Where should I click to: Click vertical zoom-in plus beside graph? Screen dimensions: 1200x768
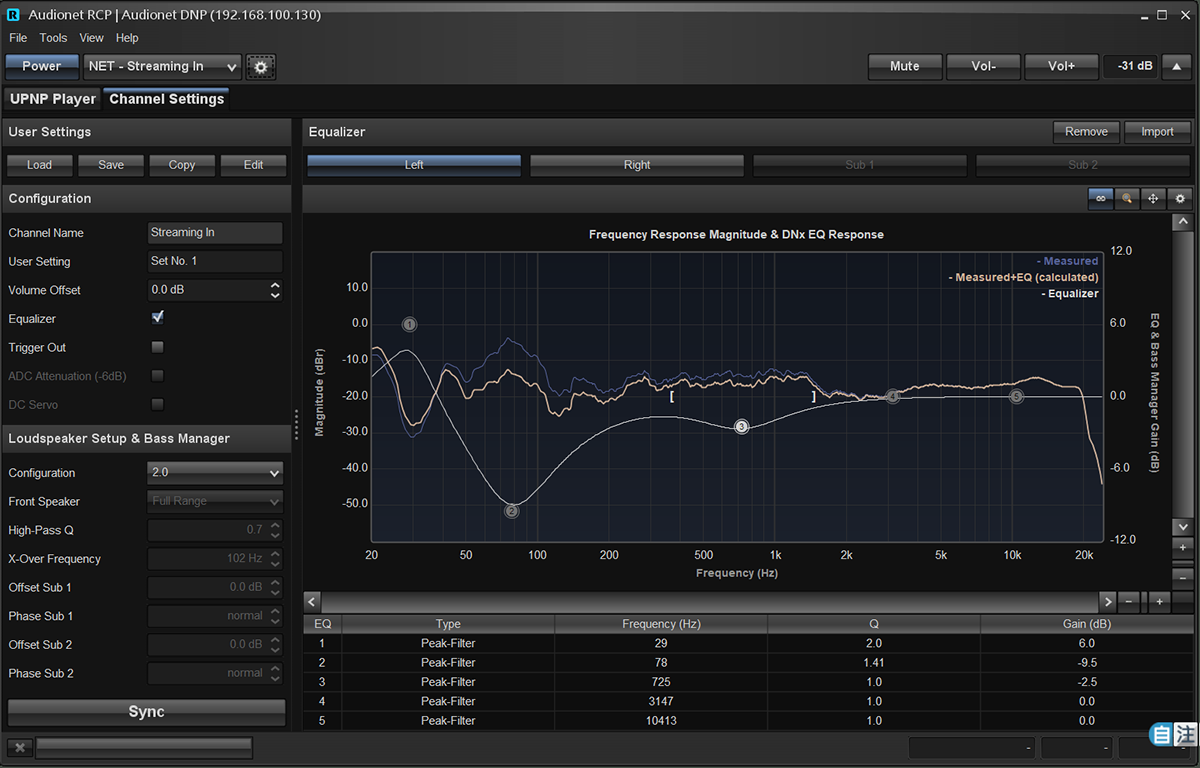coord(1183,548)
